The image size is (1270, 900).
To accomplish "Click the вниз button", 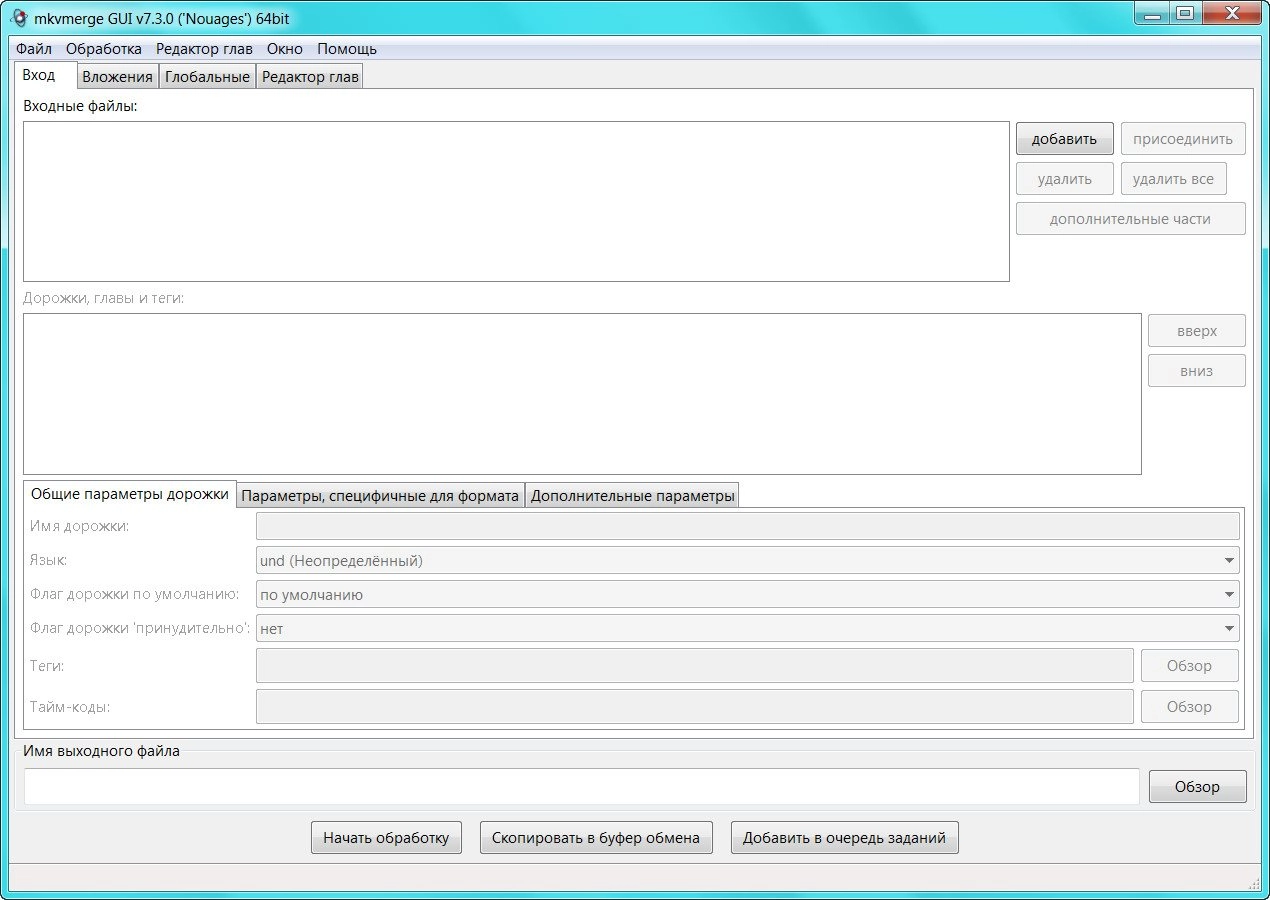I will [1196, 371].
